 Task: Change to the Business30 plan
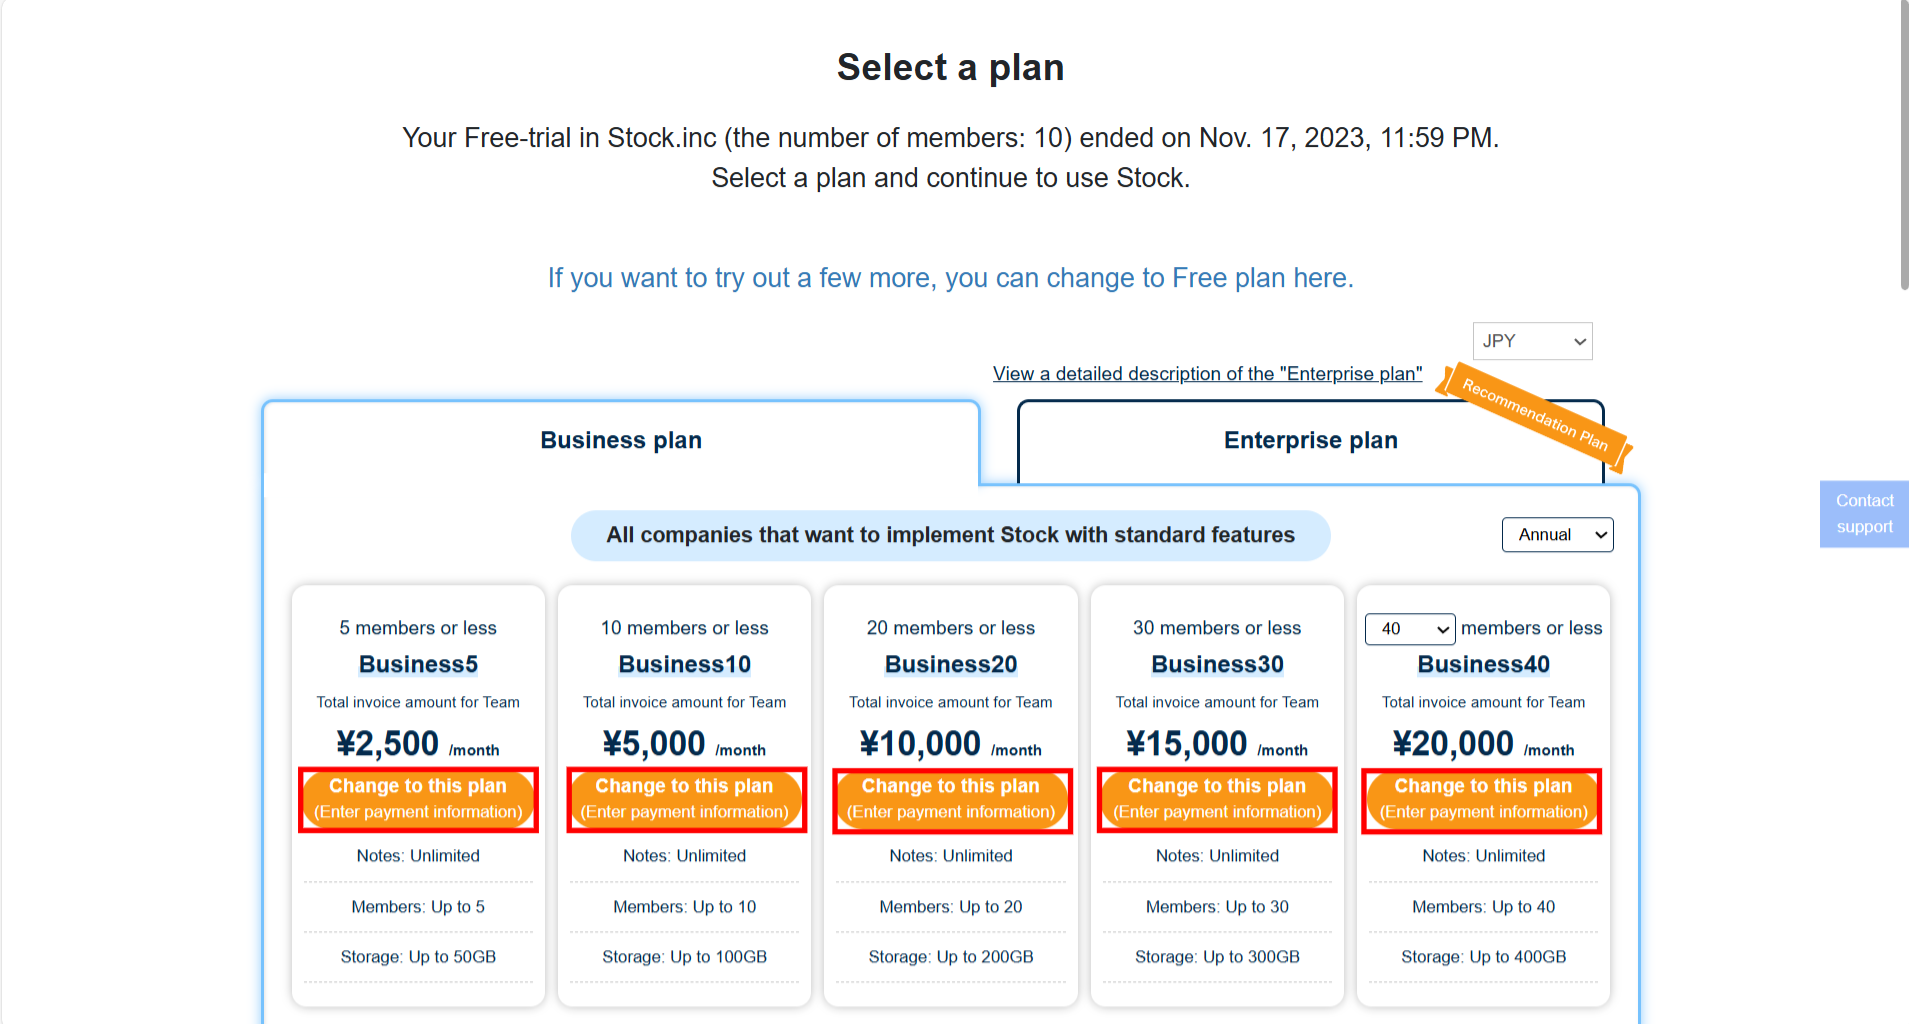(x=1216, y=798)
